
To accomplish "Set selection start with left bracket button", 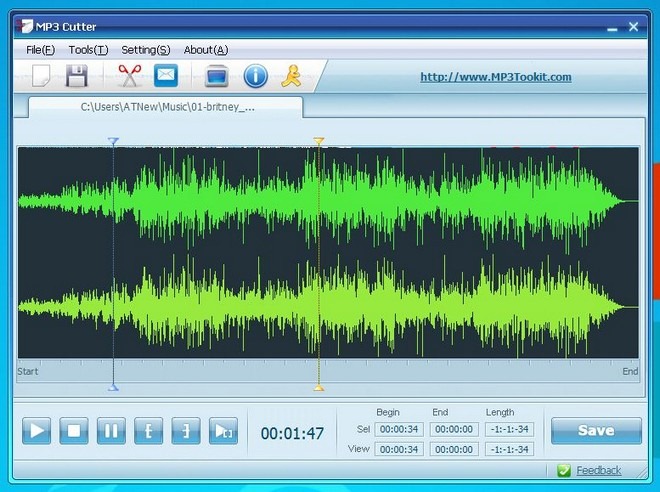I will (148, 432).
